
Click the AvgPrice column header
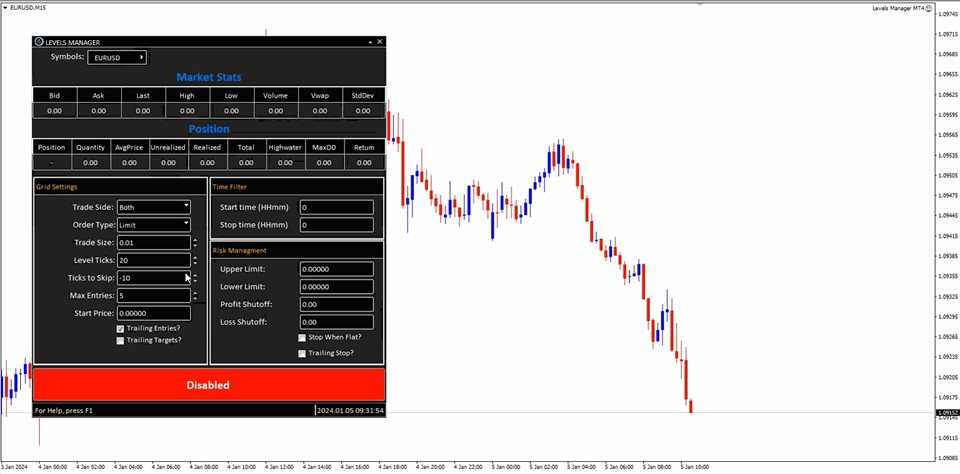tap(129, 148)
